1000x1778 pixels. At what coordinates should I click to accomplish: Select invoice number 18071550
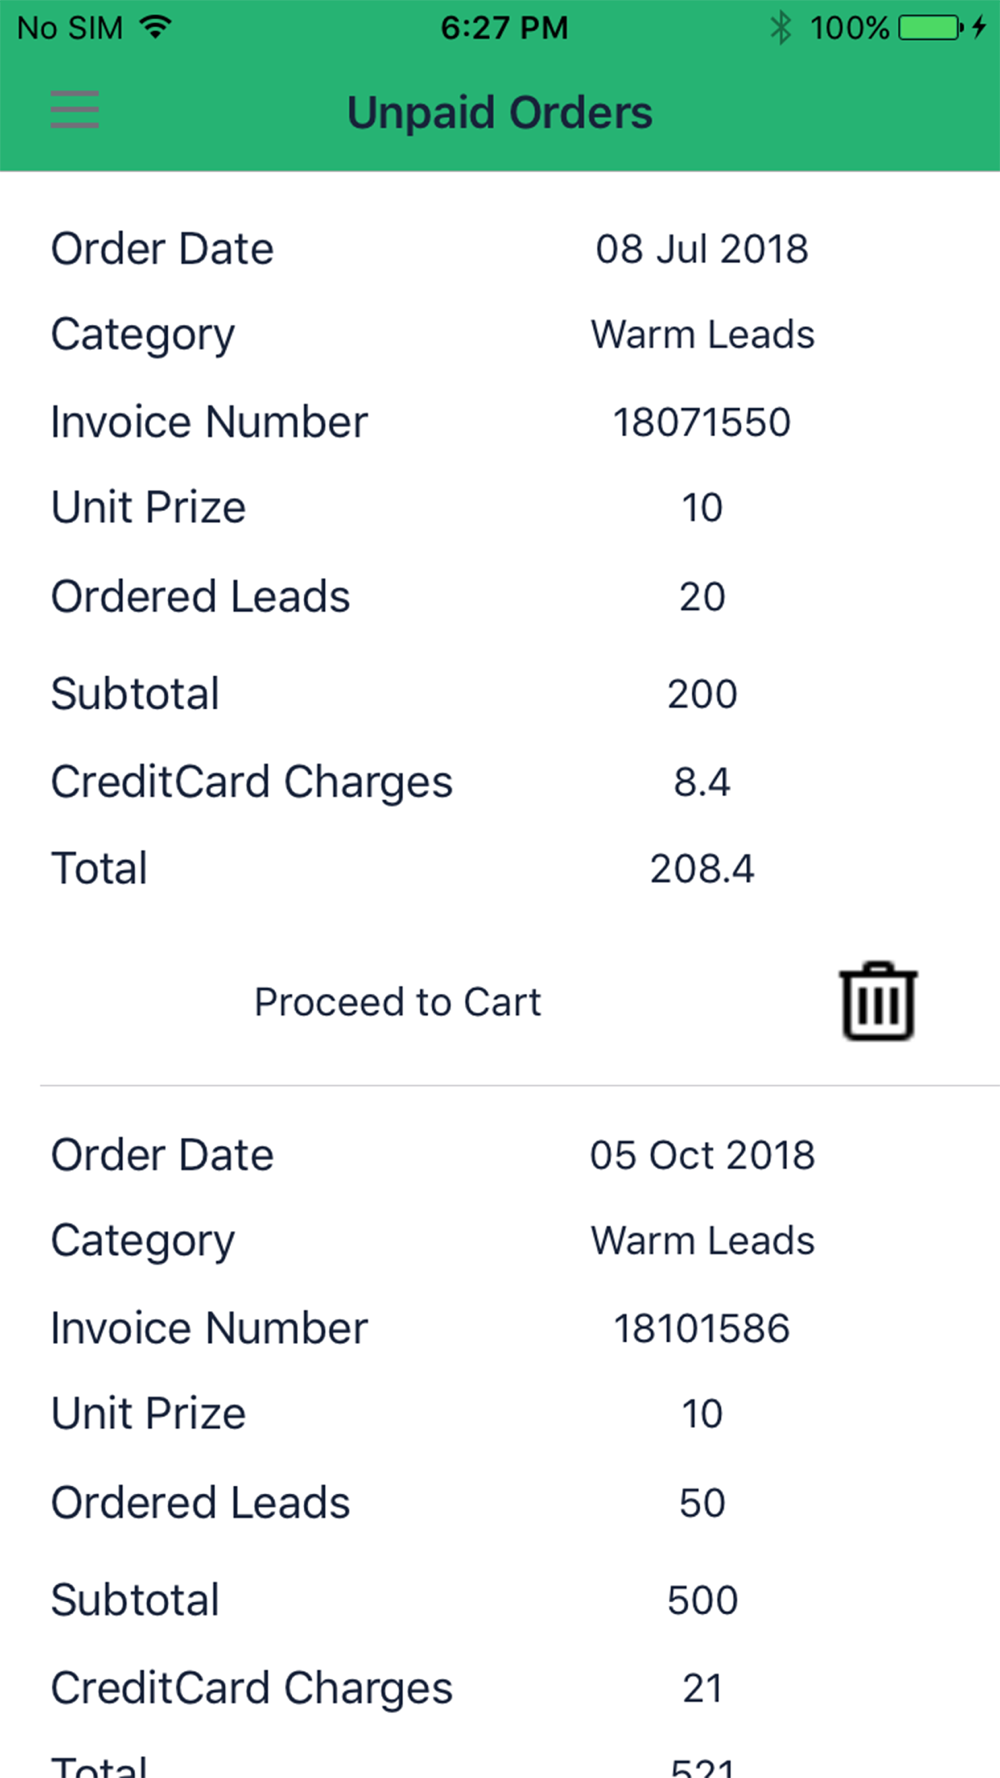tap(702, 422)
